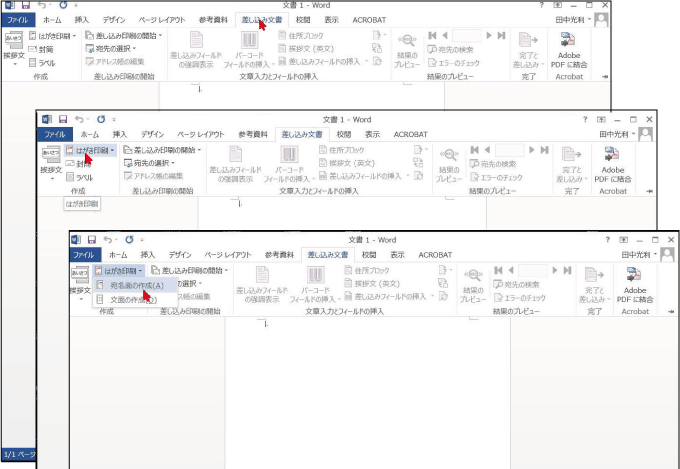Click ラベル label icon in the middle window
680x469 pixels.
point(84,177)
